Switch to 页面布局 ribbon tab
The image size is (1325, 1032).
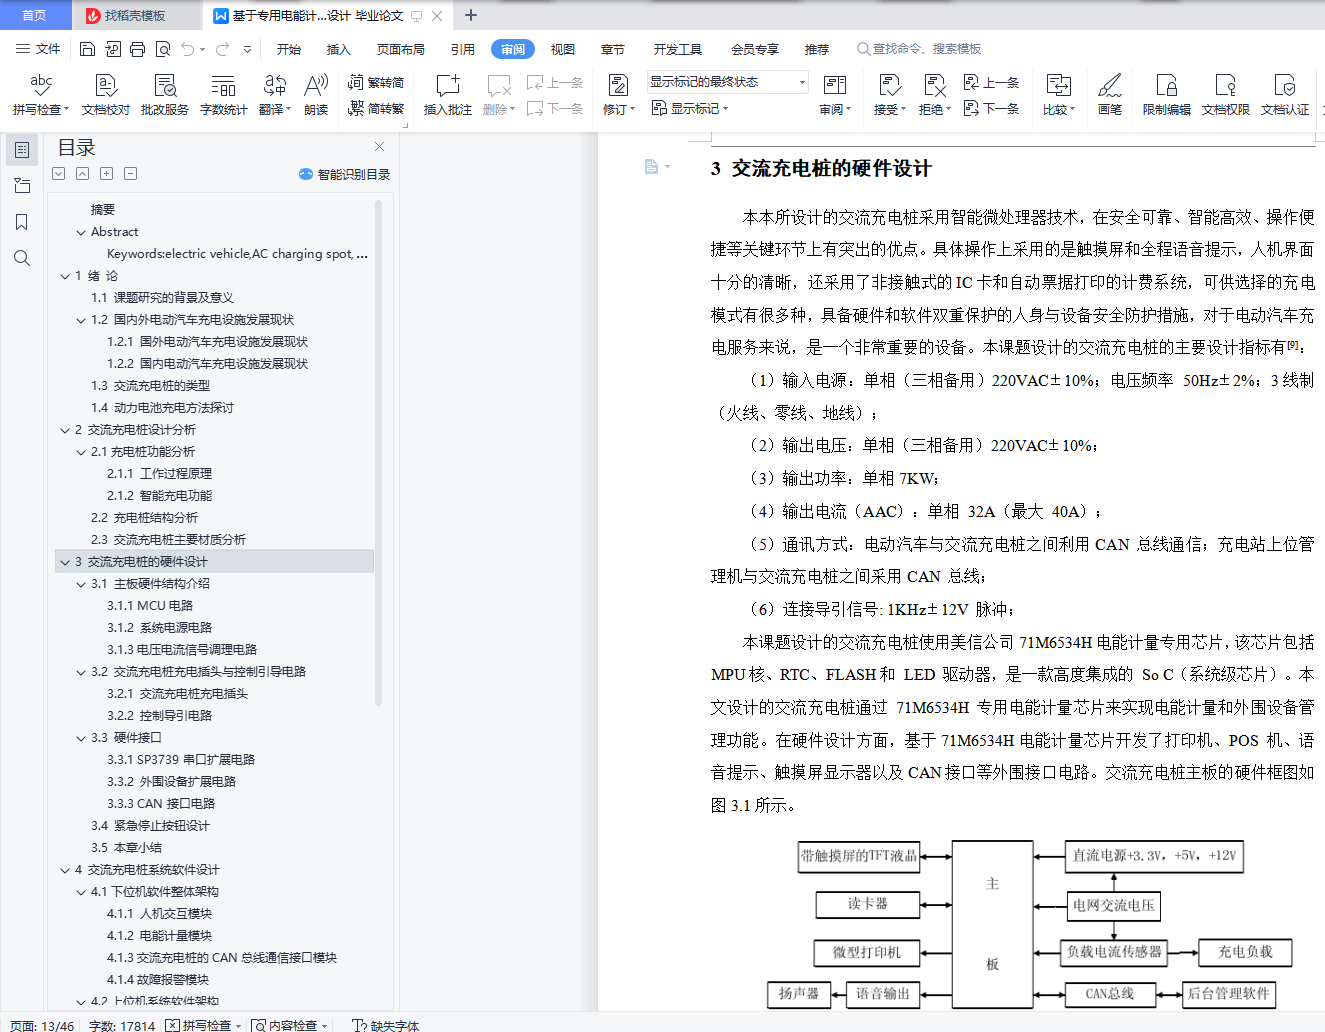click(401, 49)
